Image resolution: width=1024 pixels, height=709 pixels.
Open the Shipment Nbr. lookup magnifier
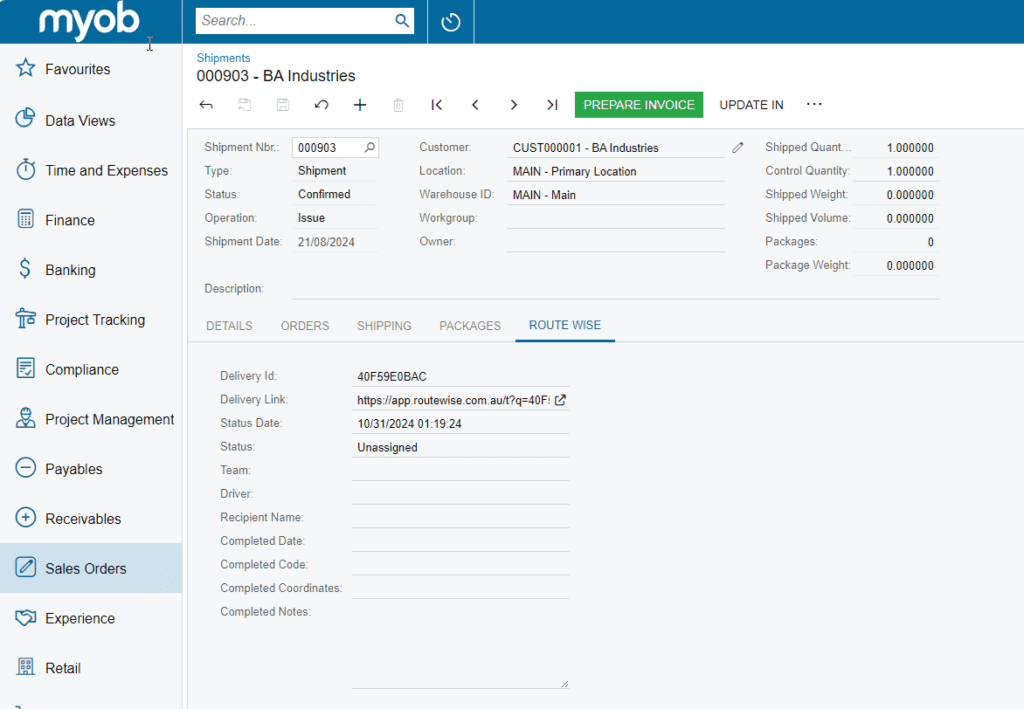coord(369,148)
